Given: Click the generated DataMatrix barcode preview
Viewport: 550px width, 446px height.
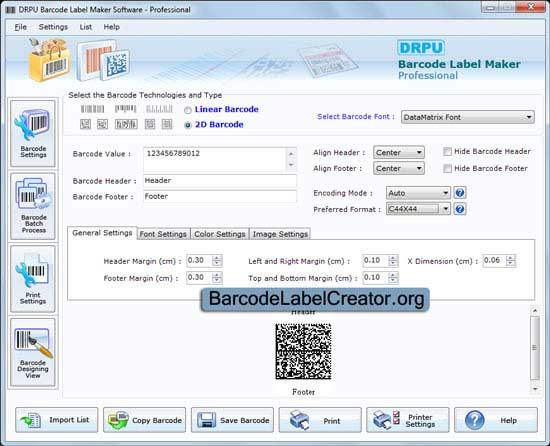Looking at the screenshot, I should coord(303,351).
